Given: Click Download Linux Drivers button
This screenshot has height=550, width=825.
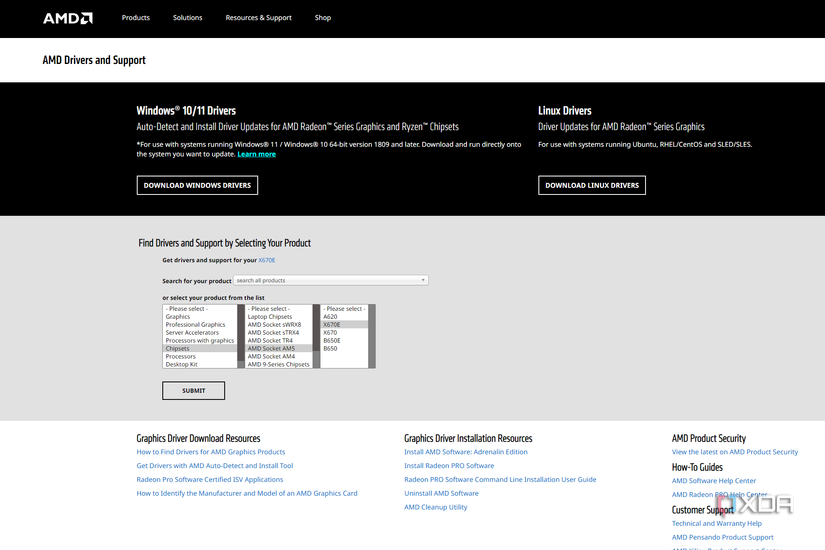Looking at the screenshot, I should 592,185.
